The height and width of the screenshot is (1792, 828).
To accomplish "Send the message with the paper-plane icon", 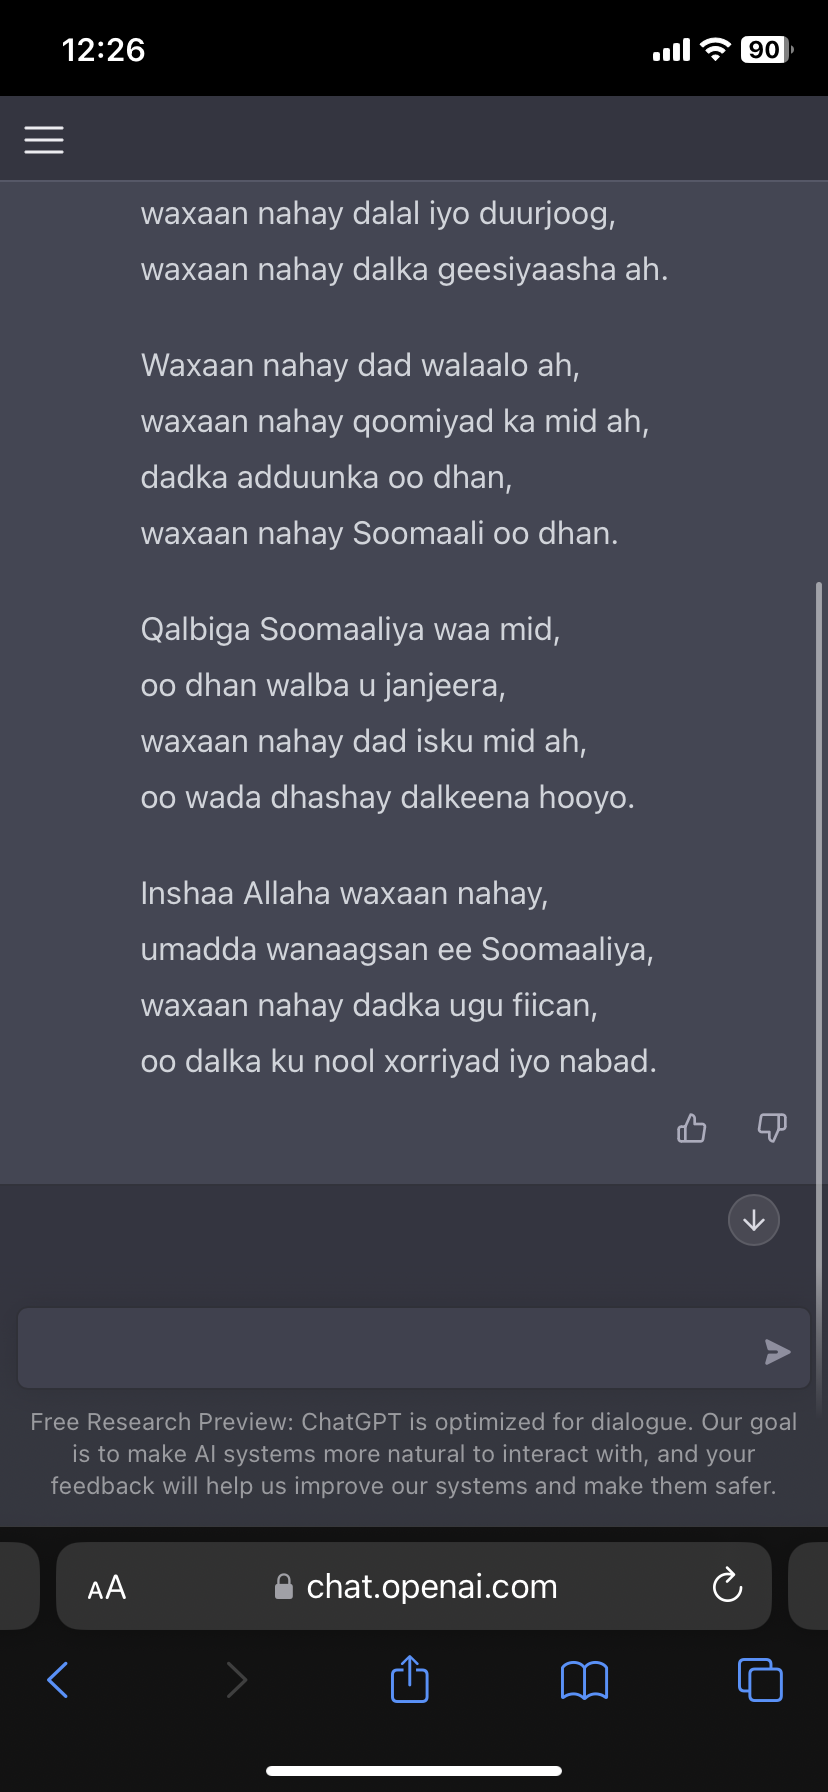I will point(777,1352).
